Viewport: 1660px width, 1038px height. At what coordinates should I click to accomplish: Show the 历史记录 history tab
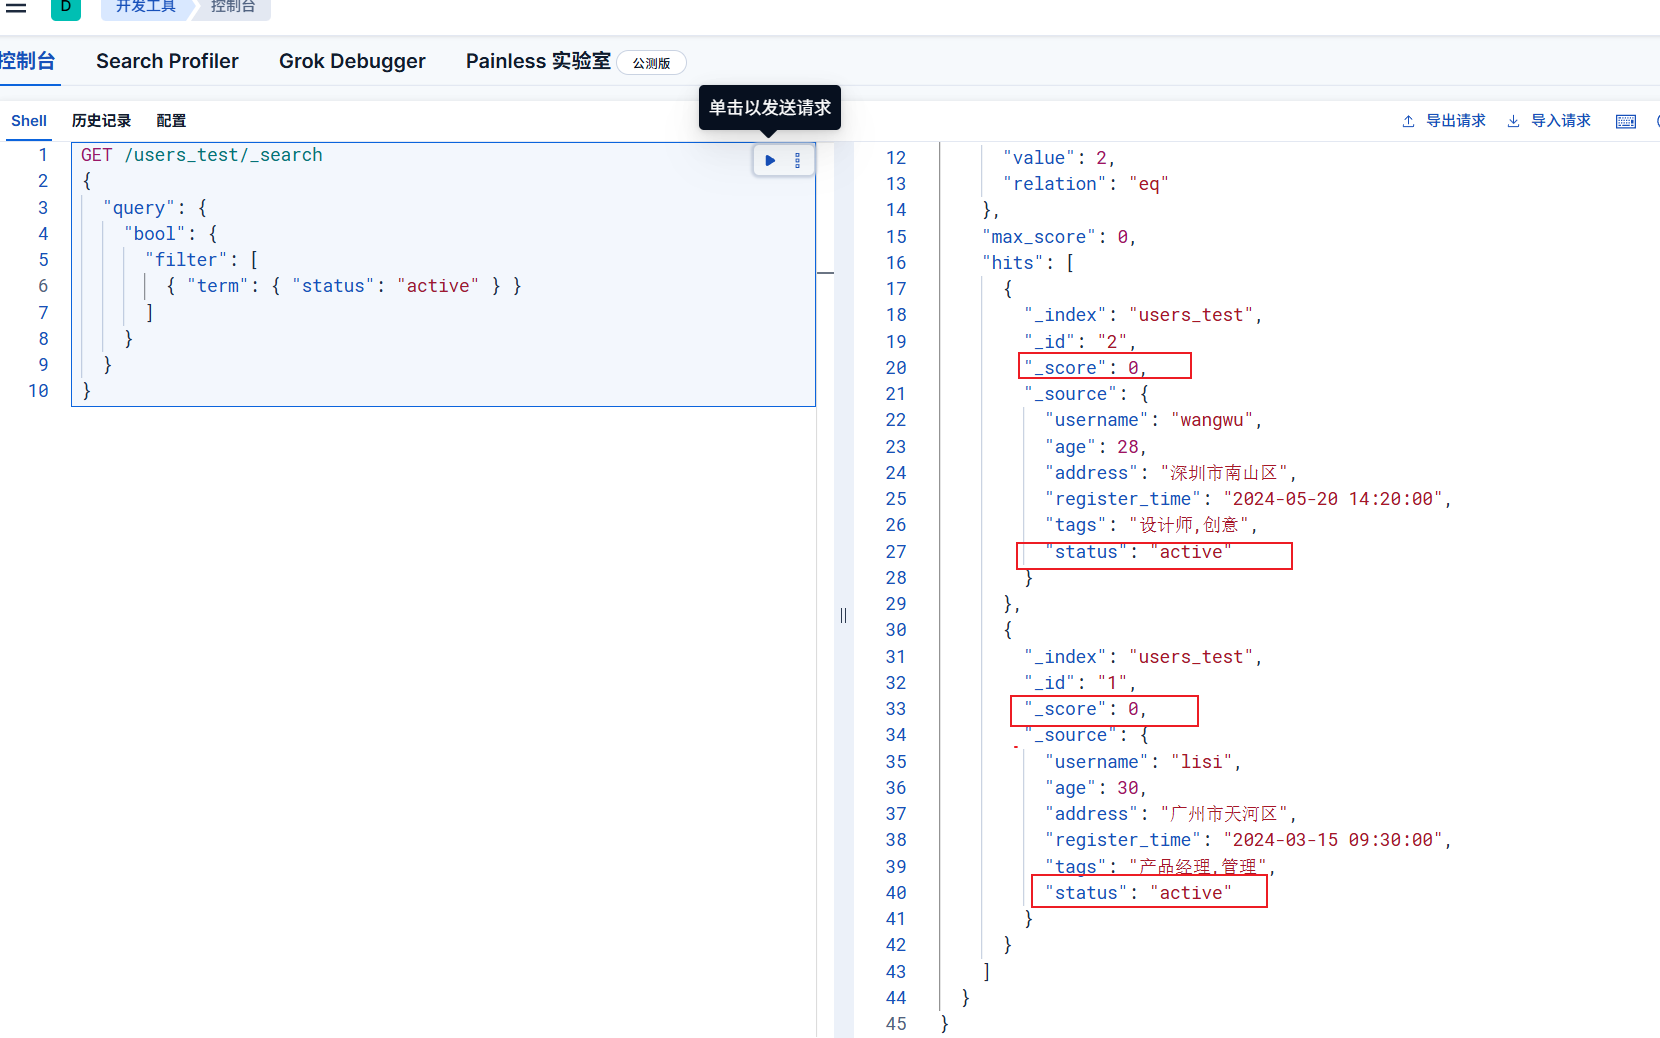click(101, 121)
